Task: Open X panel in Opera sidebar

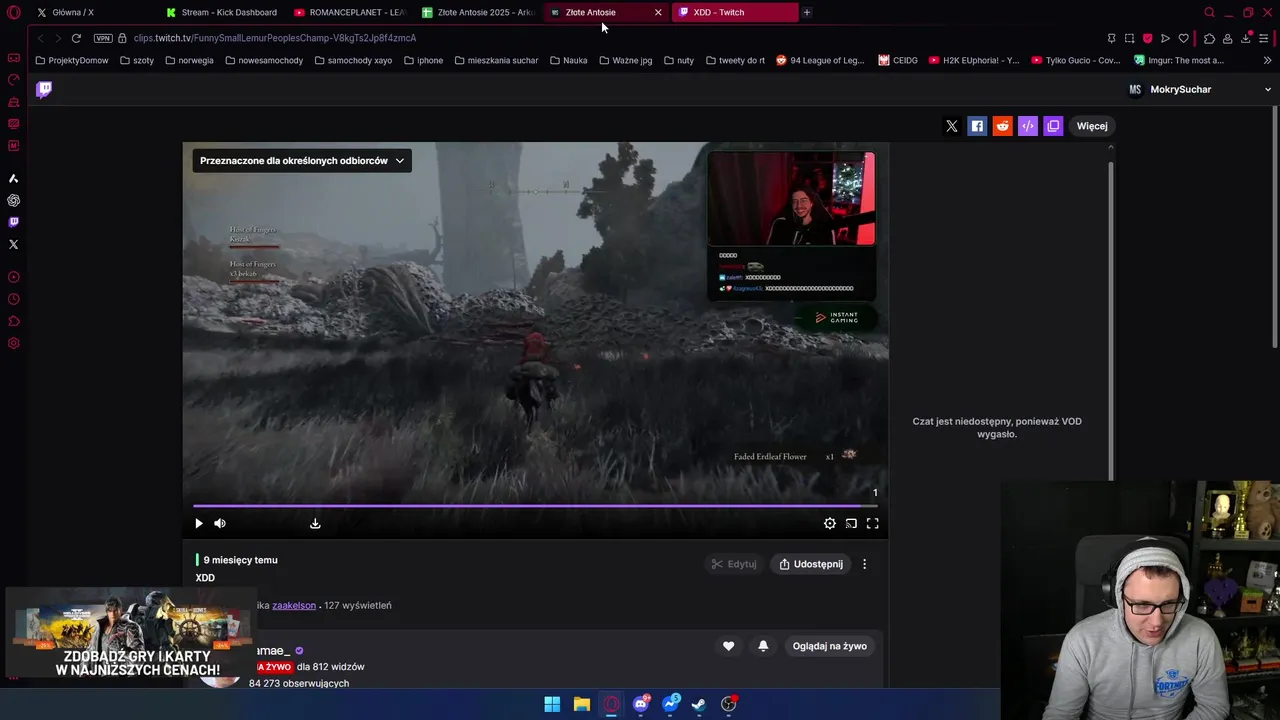Action: coord(13,244)
